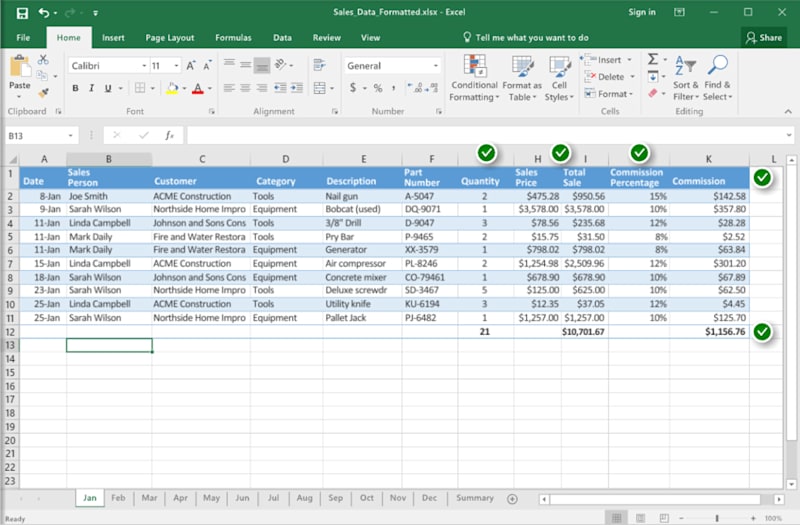Open the Feb sheet tab
Image resolution: width=800 pixels, height=525 pixels.
click(118, 498)
